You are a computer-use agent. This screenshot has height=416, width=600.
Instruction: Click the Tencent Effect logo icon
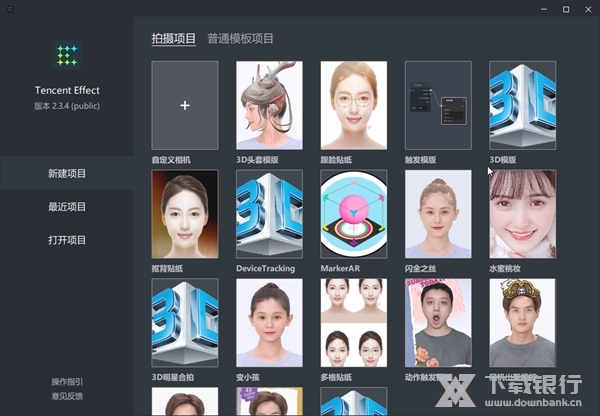click(x=67, y=55)
